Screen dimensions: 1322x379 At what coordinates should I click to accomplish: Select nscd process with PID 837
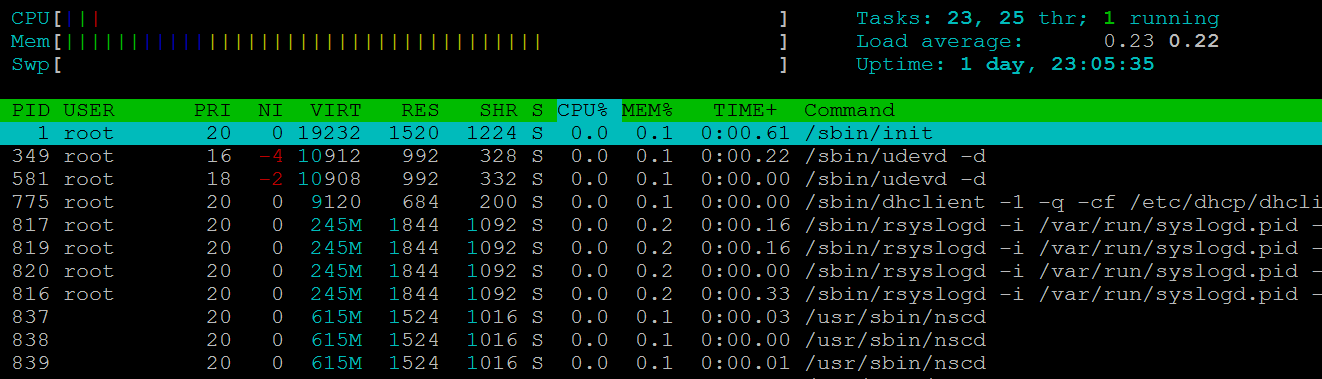661,317
